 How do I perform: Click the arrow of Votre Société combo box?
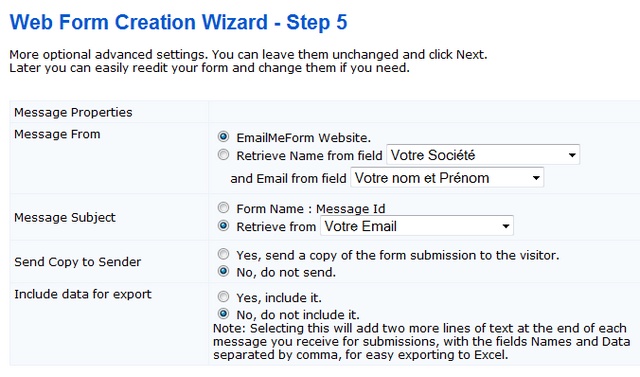[x=572, y=155]
